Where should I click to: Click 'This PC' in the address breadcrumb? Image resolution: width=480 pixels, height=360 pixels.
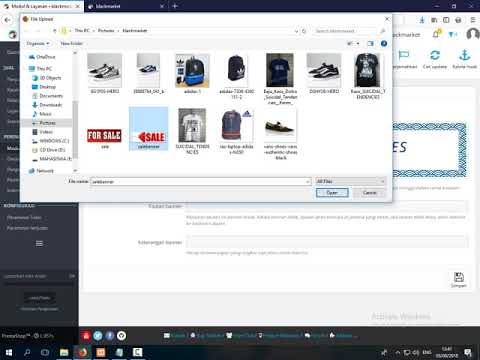82,31
